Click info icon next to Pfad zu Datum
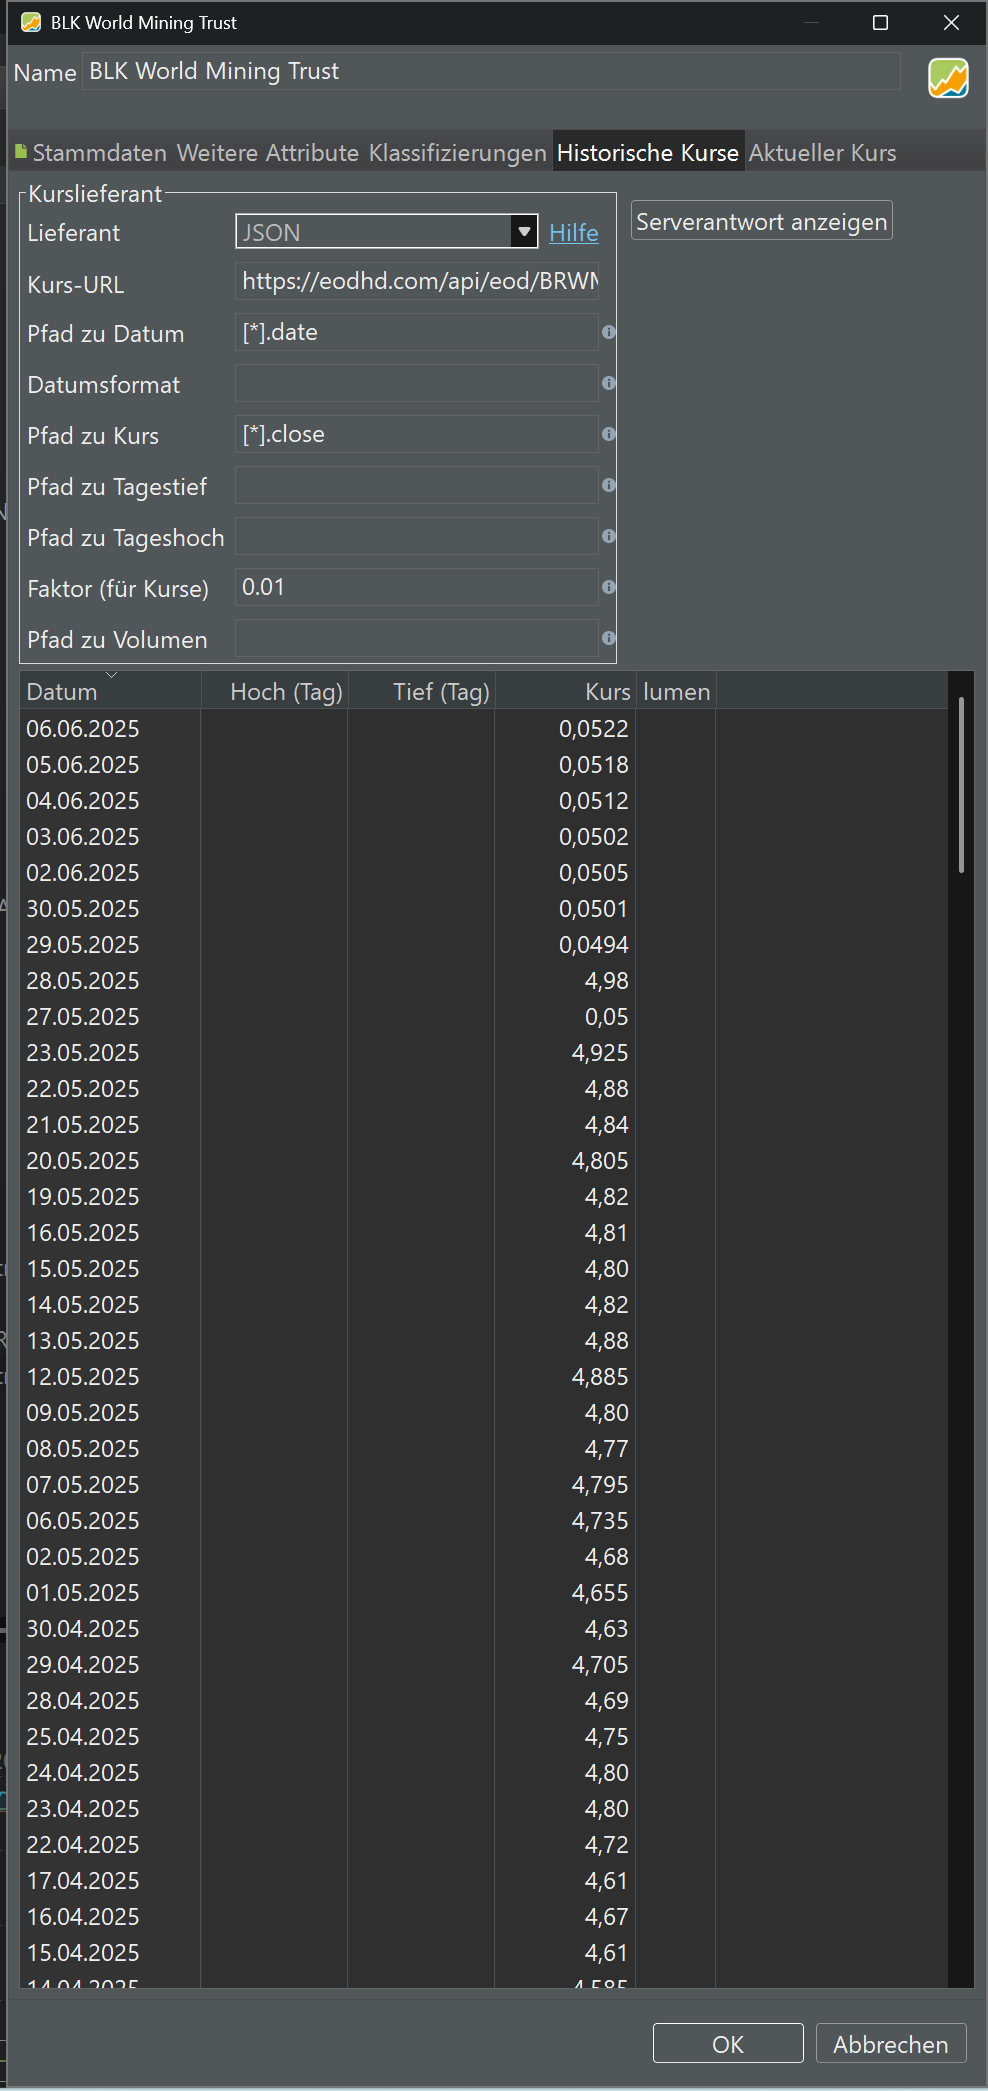This screenshot has width=988, height=2091. coord(608,332)
